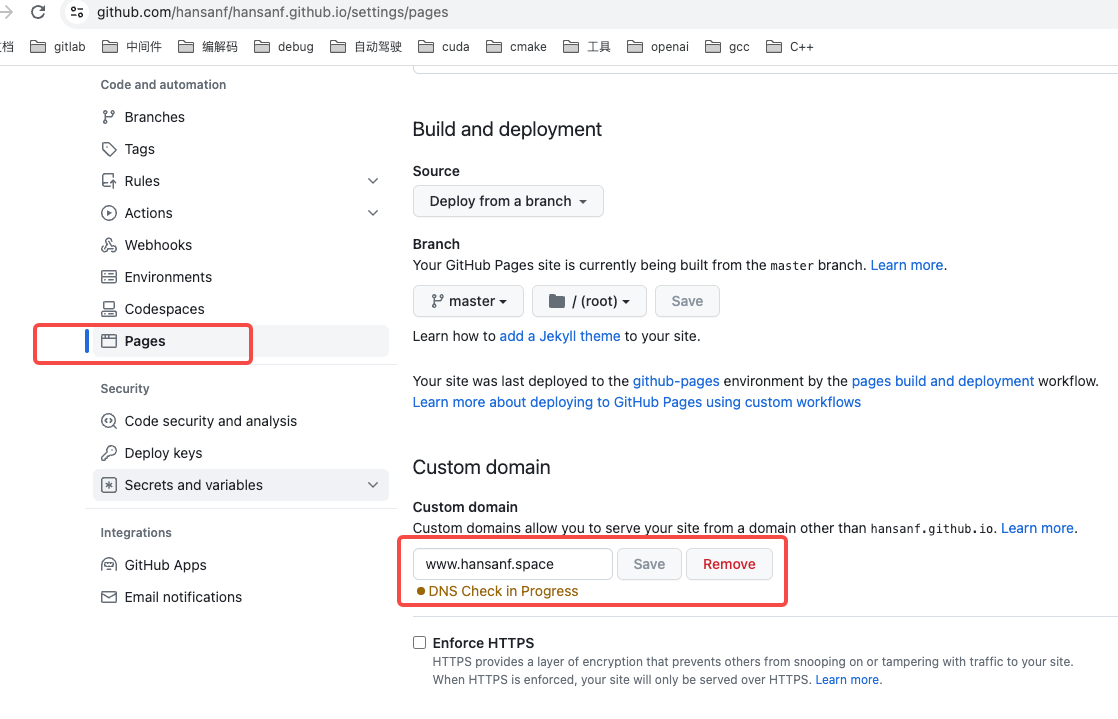Open the 编解码 bookmark folder
This screenshot has width=1118, height=719.
pyautogui.click(x=207, y=47)
